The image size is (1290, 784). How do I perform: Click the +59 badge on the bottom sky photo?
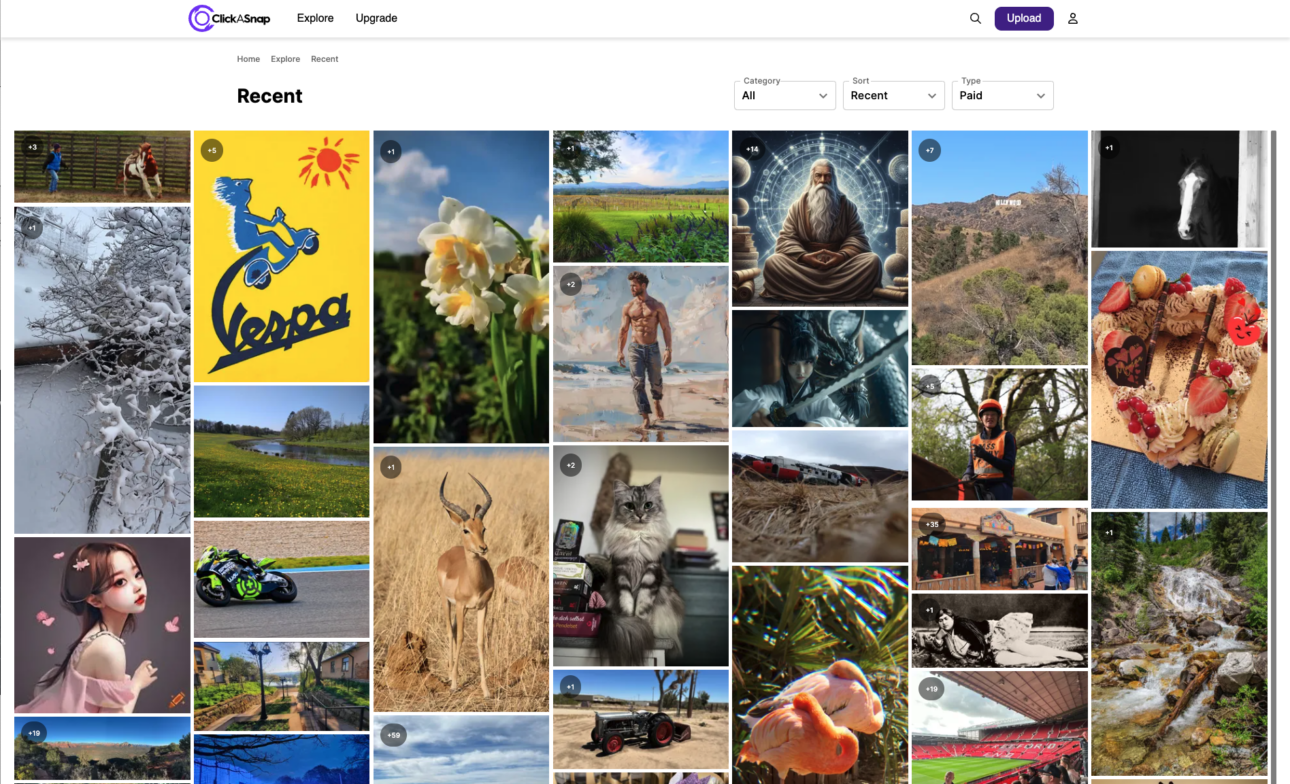click(392, 734)
